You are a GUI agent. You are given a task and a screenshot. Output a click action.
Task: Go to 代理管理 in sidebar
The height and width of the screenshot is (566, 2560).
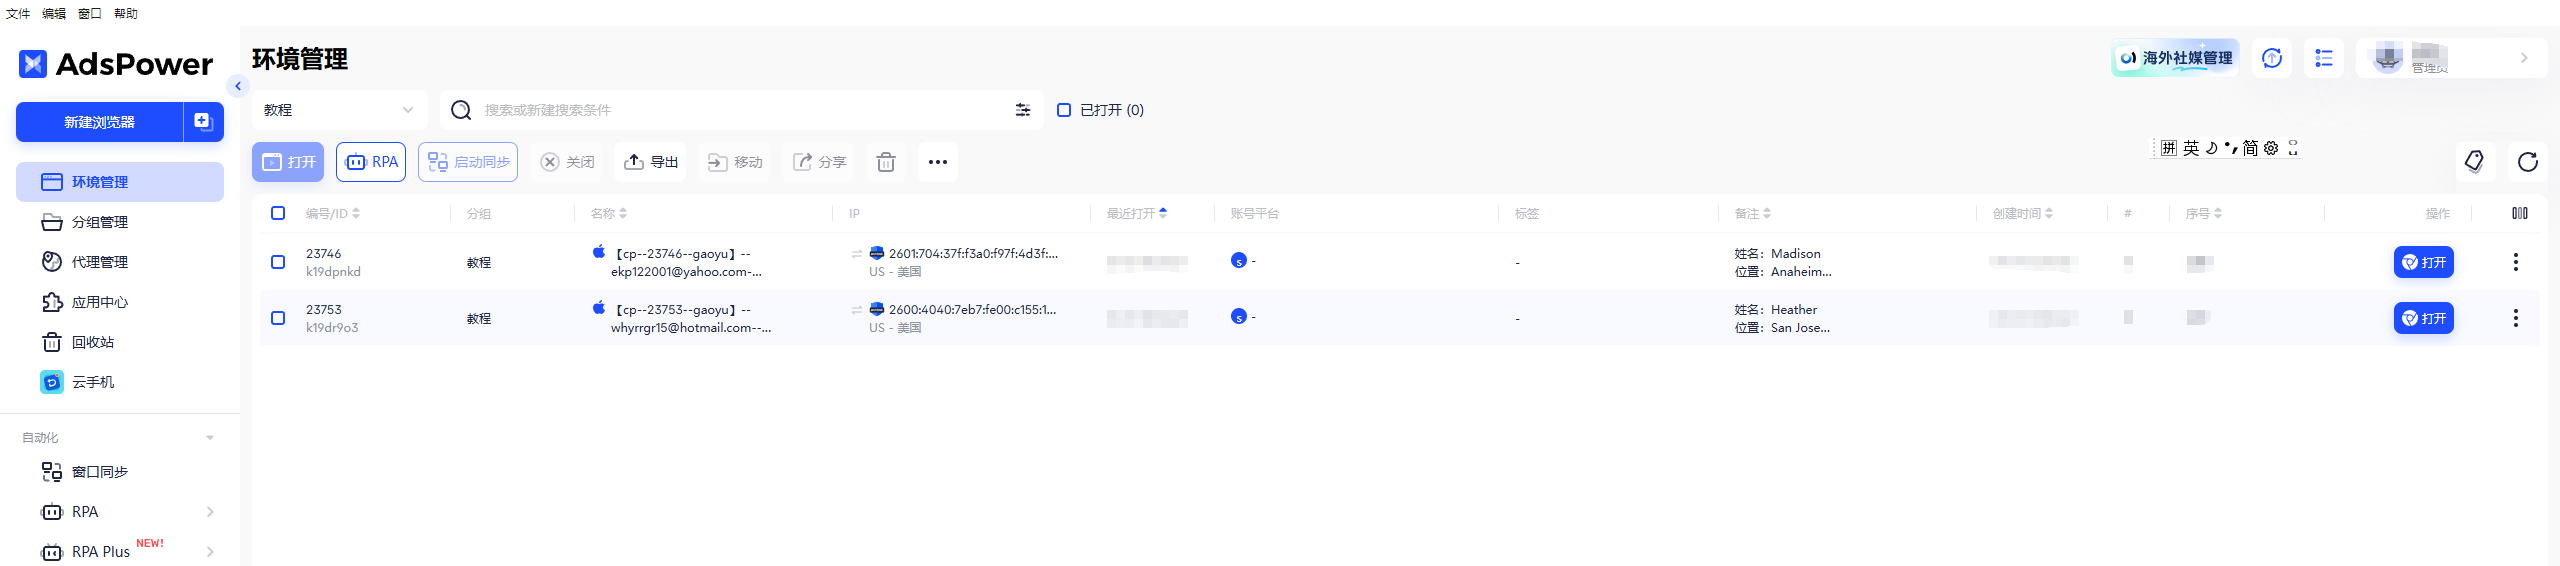pyautogui.click(x=99, y=262)
